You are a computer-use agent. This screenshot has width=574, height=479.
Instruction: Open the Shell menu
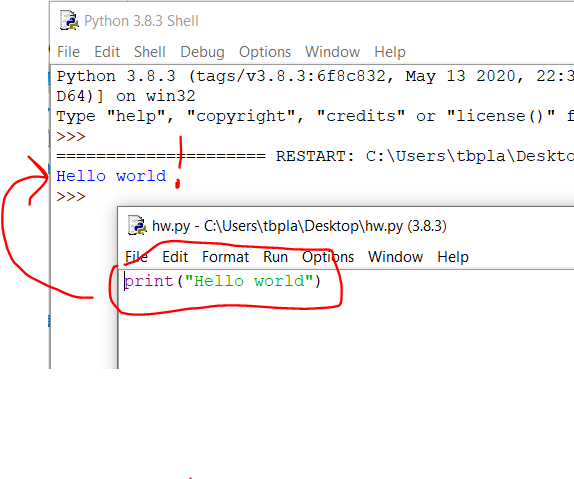(150, 52)
